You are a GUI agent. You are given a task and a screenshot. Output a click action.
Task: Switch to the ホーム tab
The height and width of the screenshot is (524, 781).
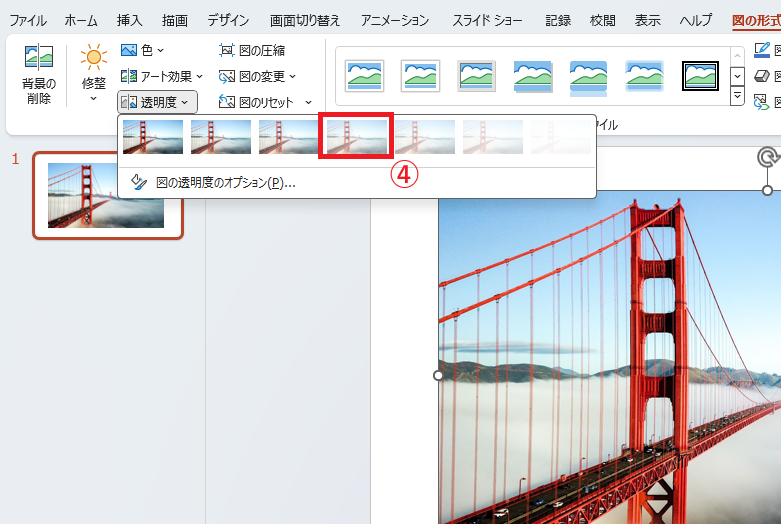(81, 20)
